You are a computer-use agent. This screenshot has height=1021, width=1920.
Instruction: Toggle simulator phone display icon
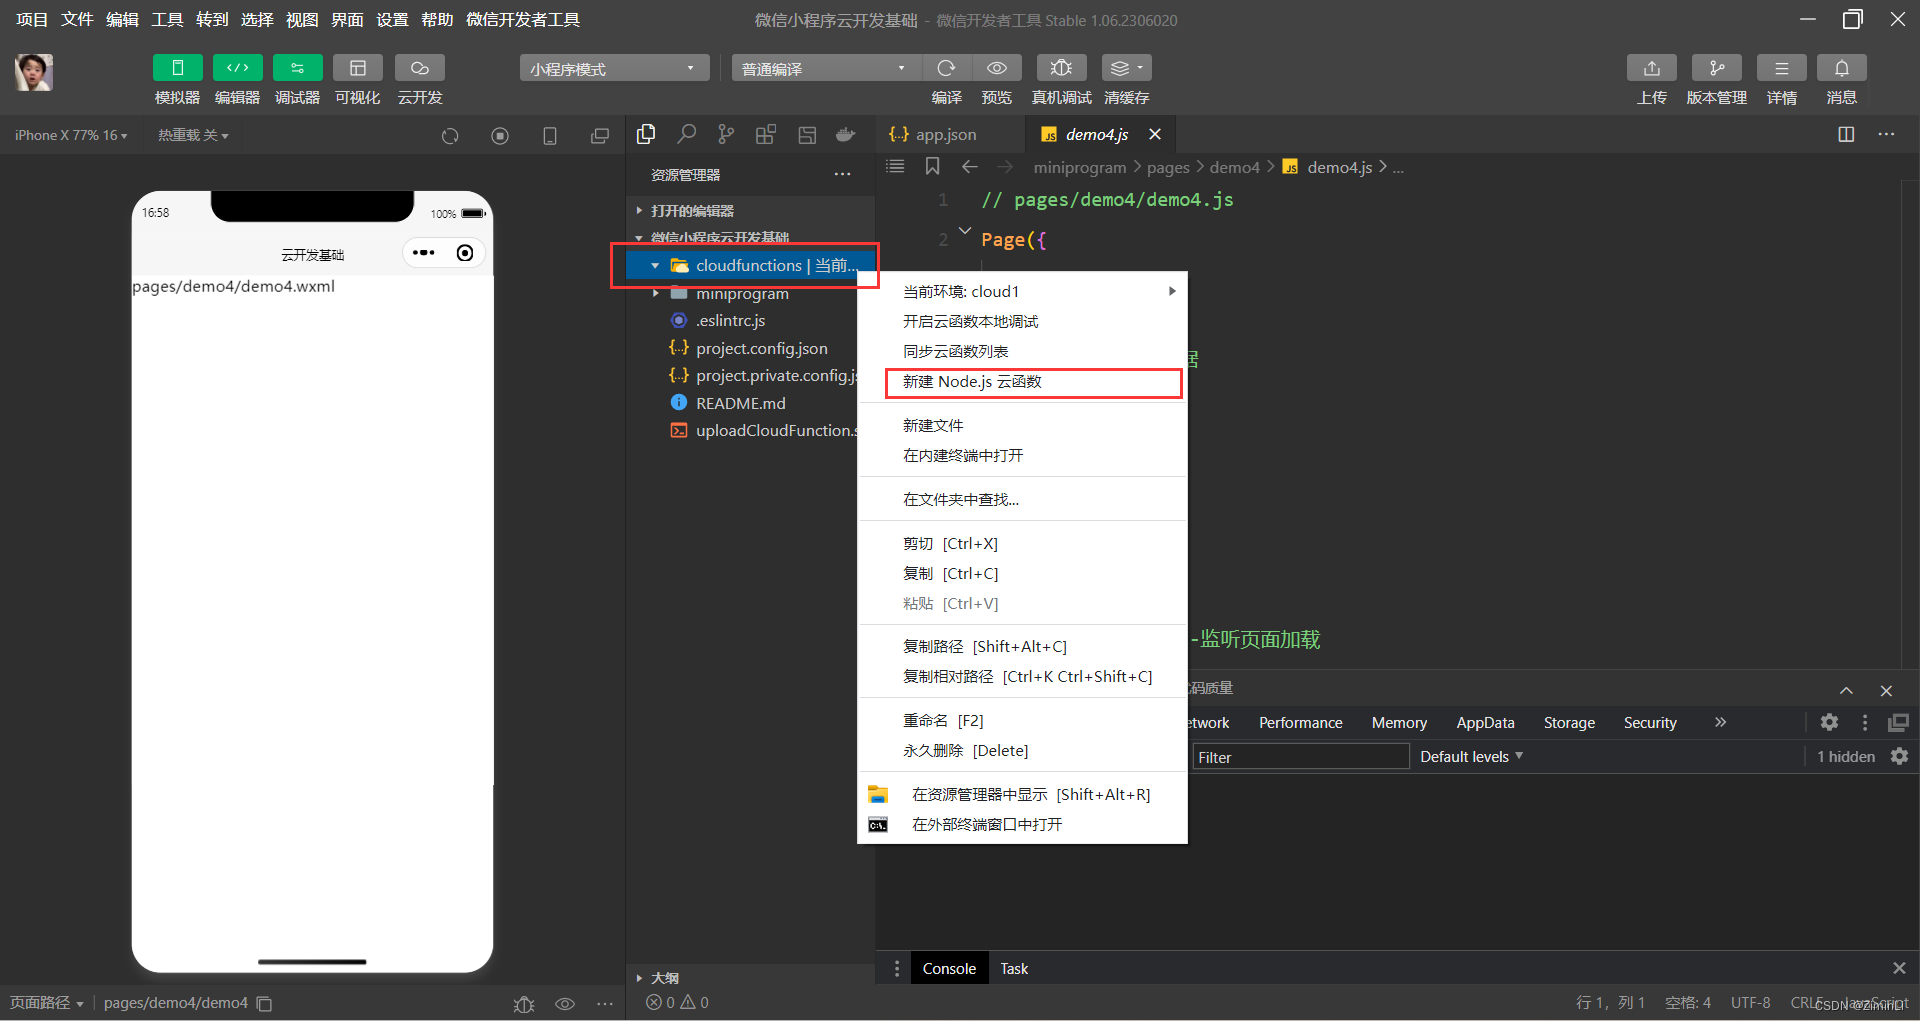point(550,136)
